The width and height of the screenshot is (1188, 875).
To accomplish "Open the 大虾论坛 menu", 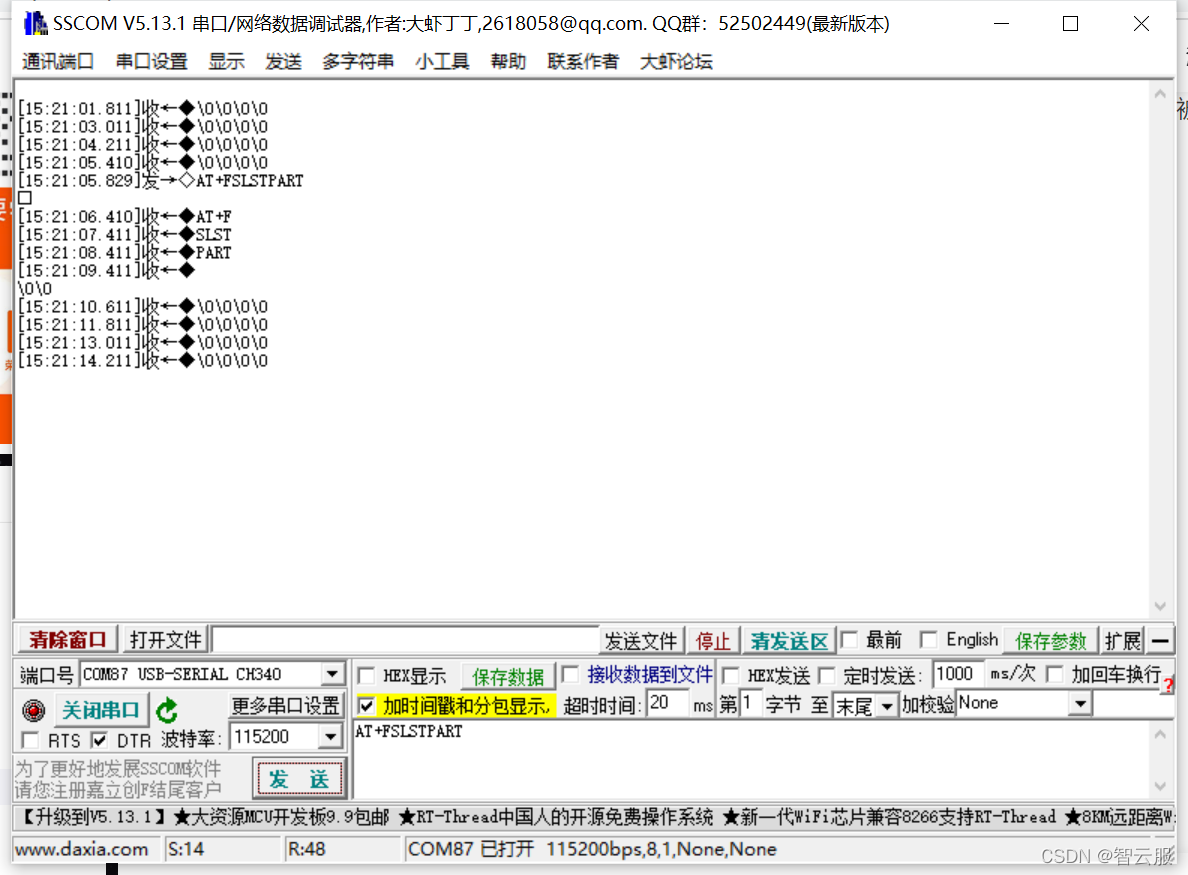I will click(x=677, y=61).
